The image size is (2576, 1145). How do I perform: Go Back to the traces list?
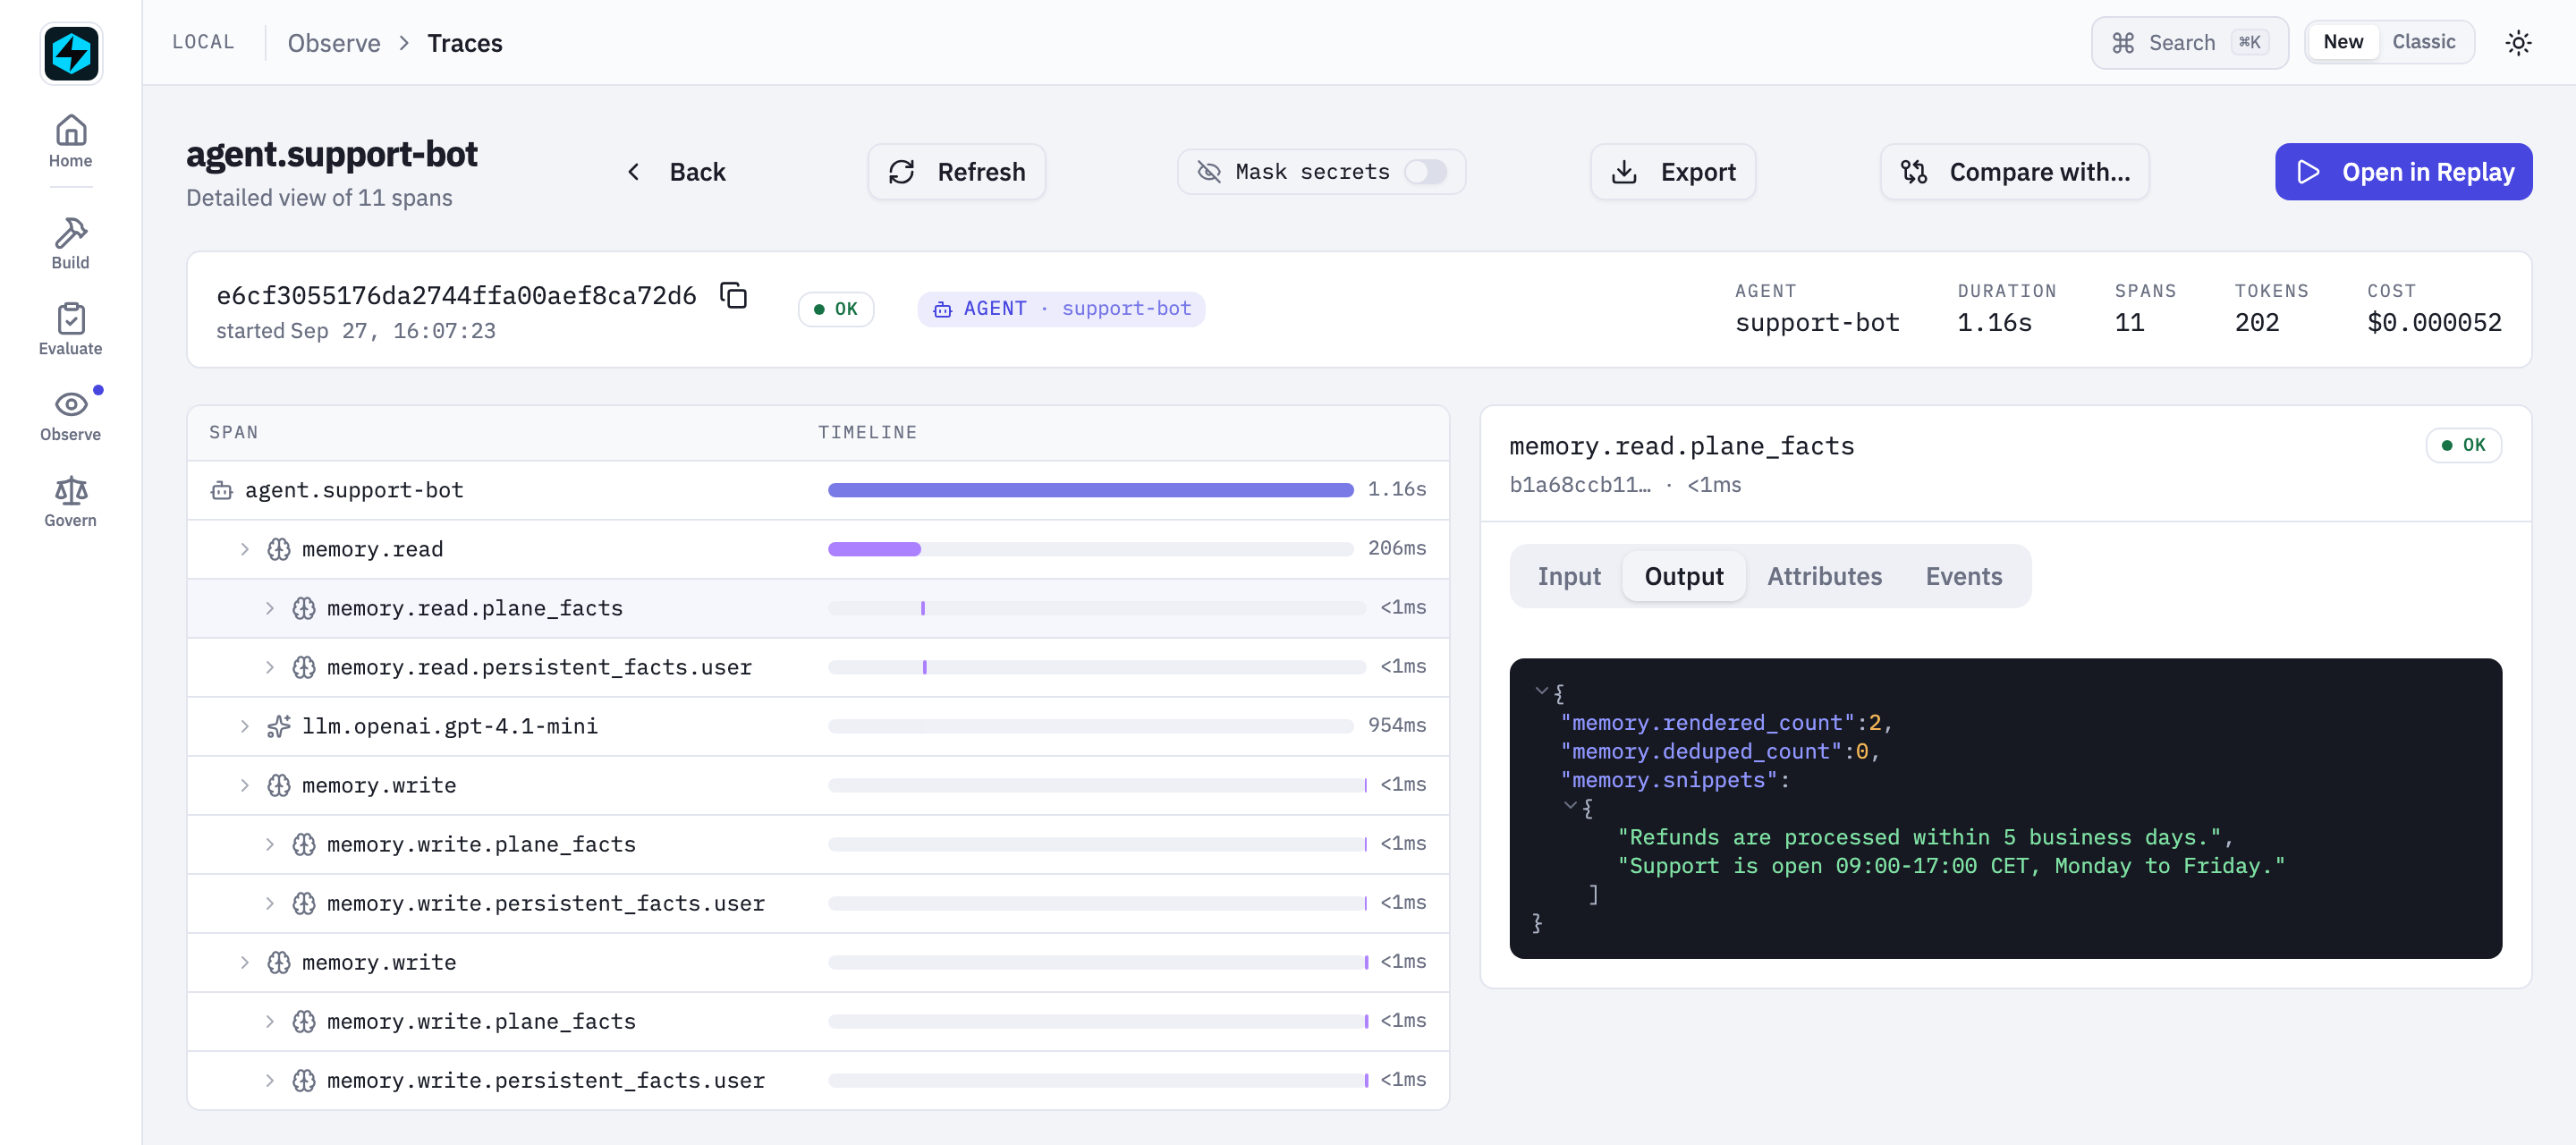(676, 172)
